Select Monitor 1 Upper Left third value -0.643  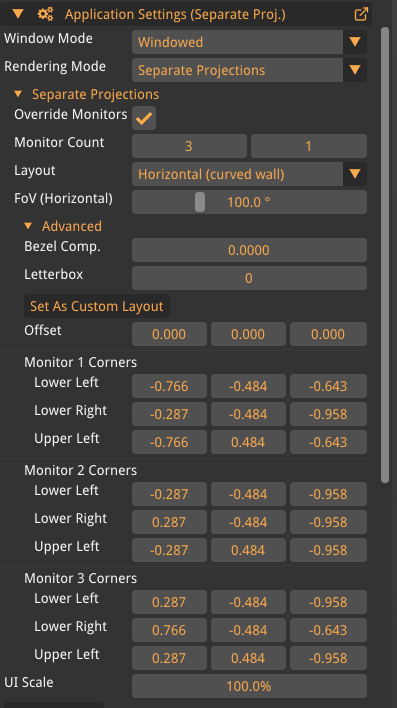(328, 442)
